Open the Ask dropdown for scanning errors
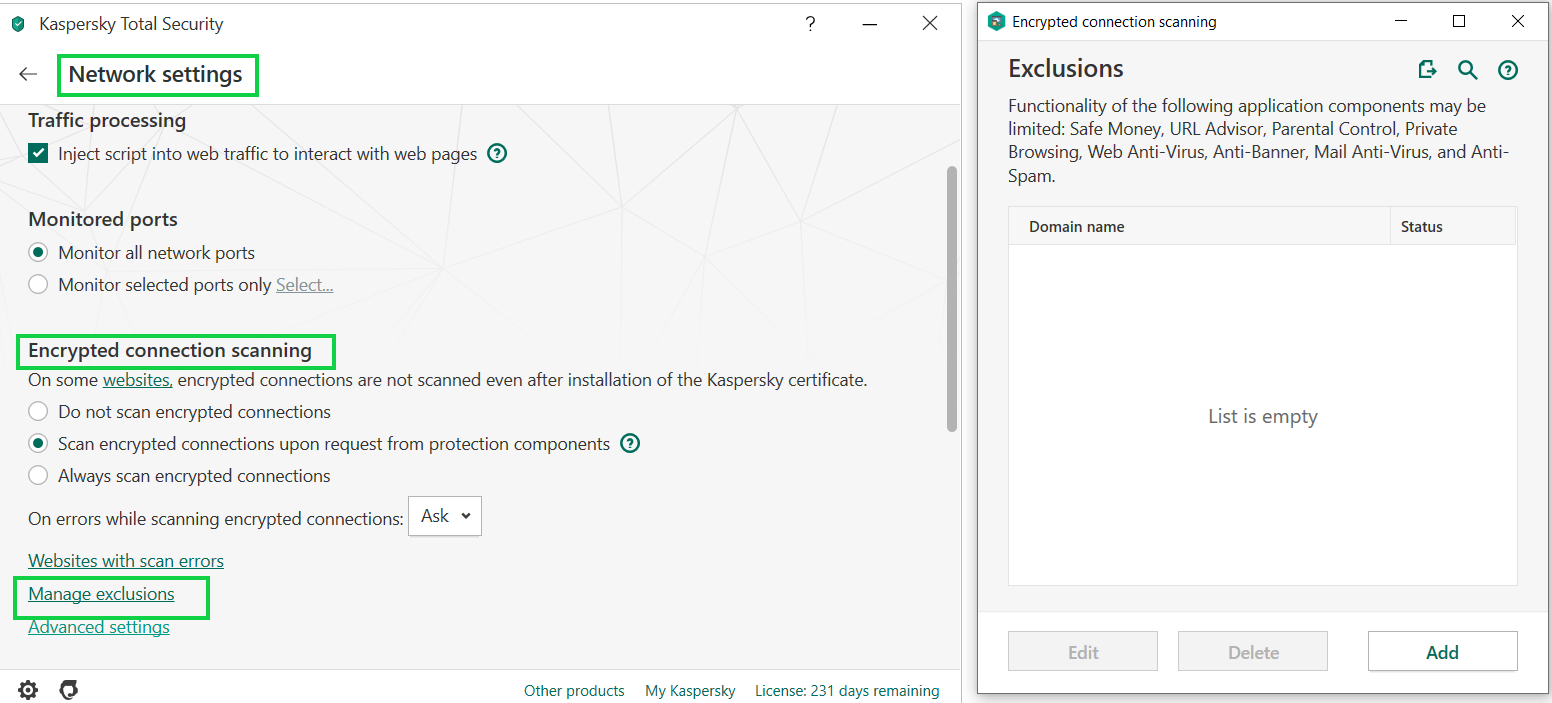This screenshot has height=703, width=1552. click(x=445, y=516)
